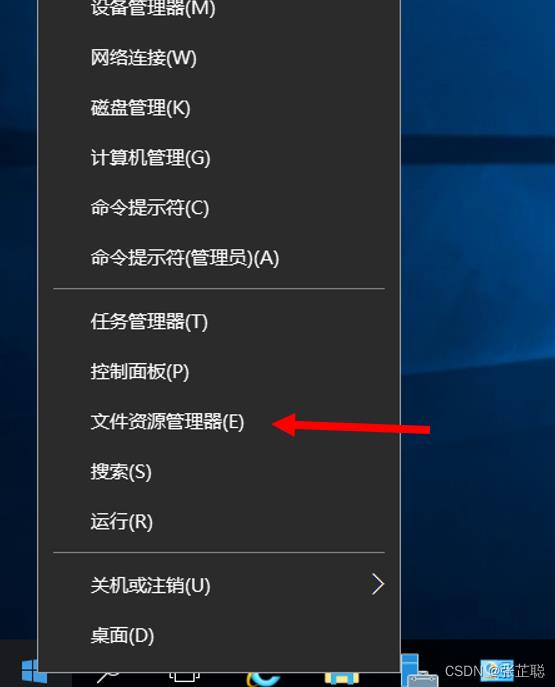Click the Task View taskbar icon
The height and width of the screenshot is (687, 555).
(x=184, y=677)
